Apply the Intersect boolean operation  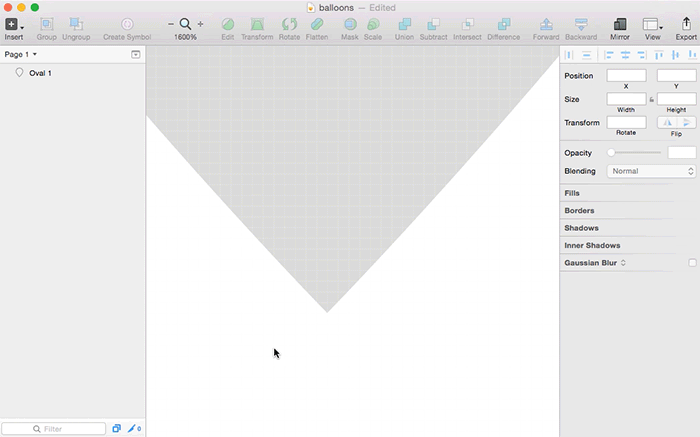(467, 24)
